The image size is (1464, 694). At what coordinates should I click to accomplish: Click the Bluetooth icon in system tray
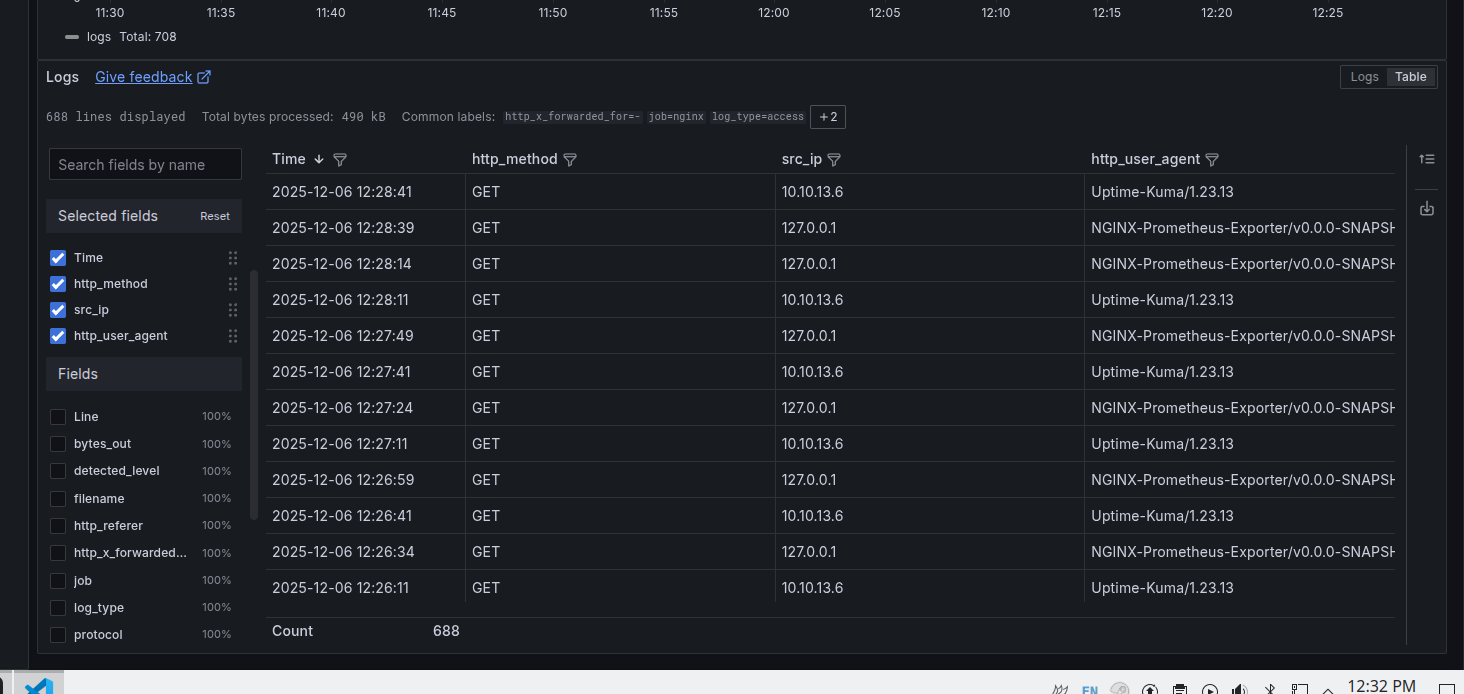pyautogui.click(x=1270, y=689)
